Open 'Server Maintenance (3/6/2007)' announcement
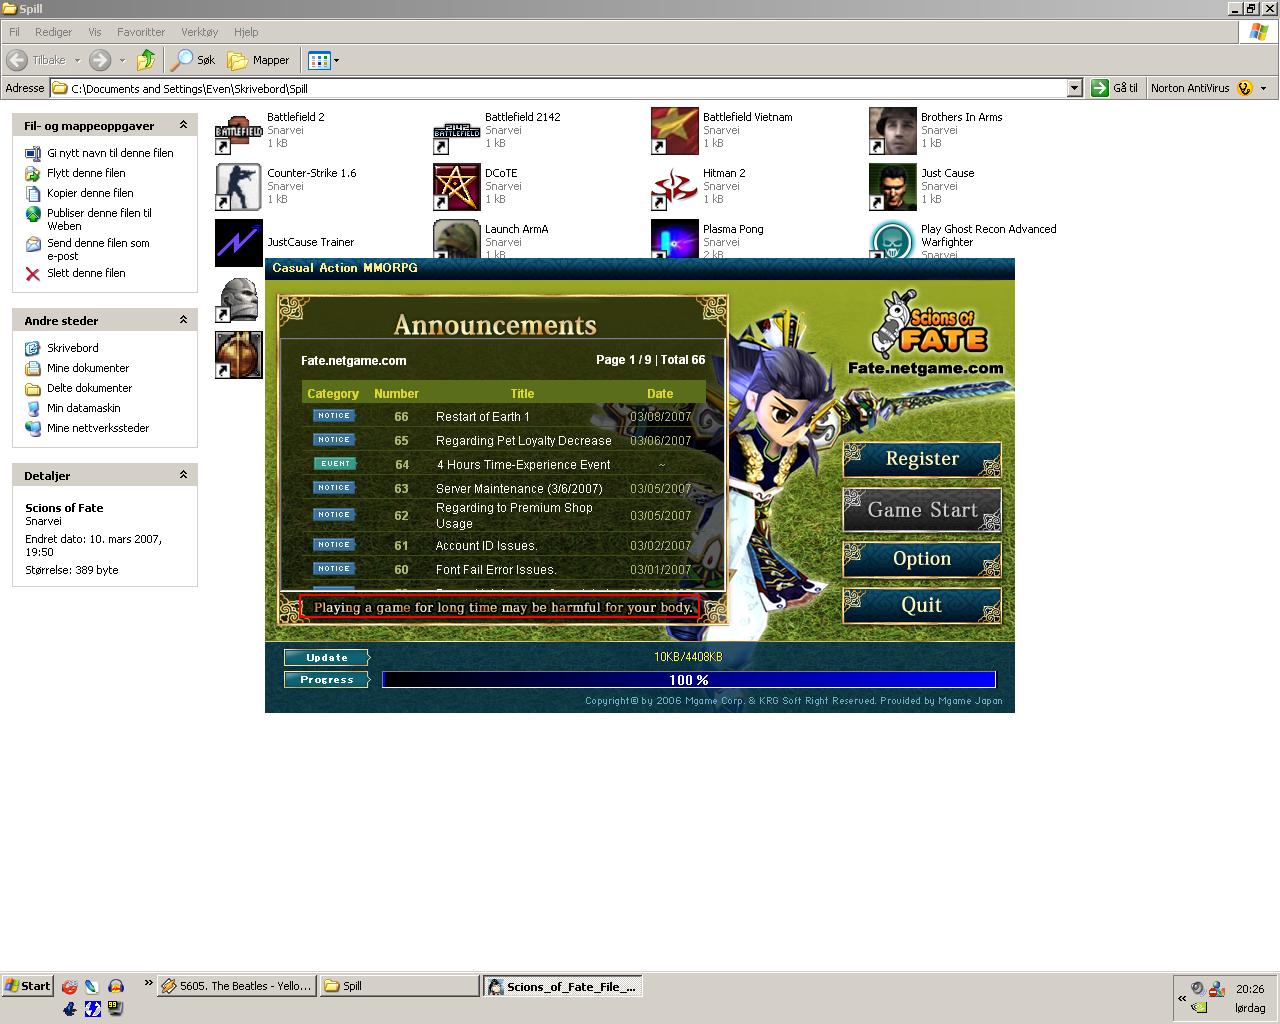 (x=519, y=489)
